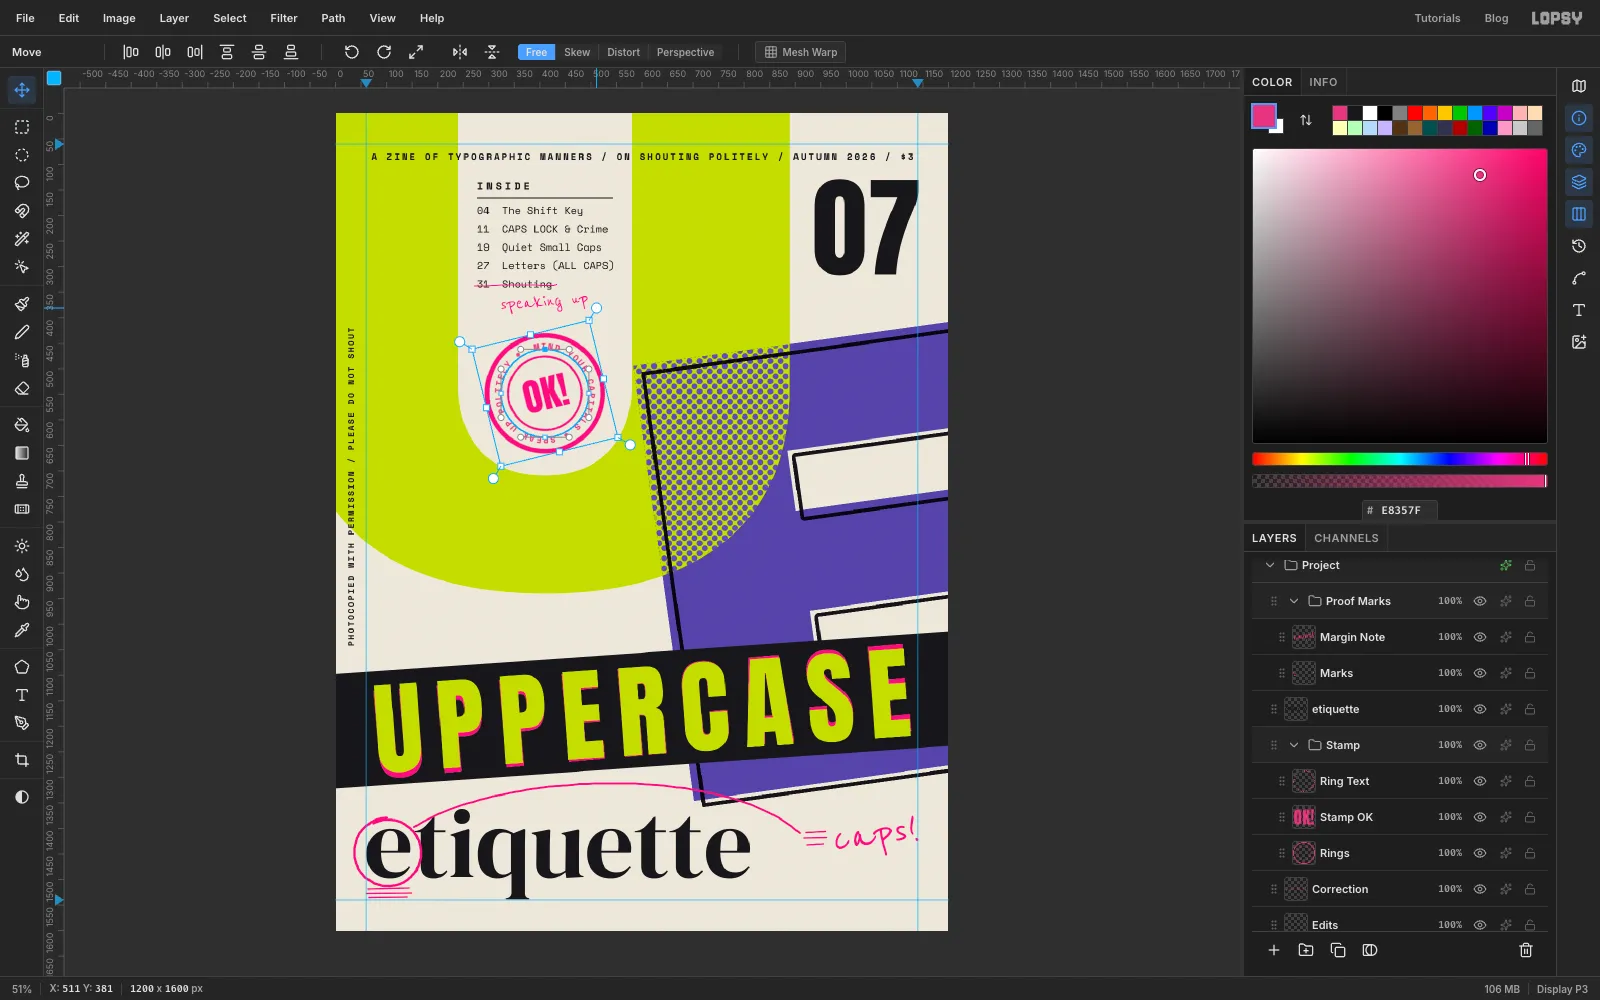Viewport: 1600px width, 1000px height.
Task: Click the hex color input field
Action: (x=1399, y=510)
